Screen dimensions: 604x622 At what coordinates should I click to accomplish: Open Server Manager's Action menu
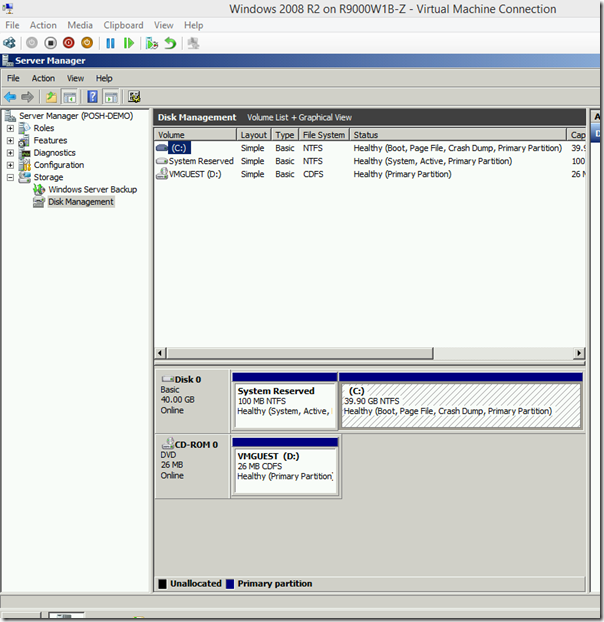(43, 78)
